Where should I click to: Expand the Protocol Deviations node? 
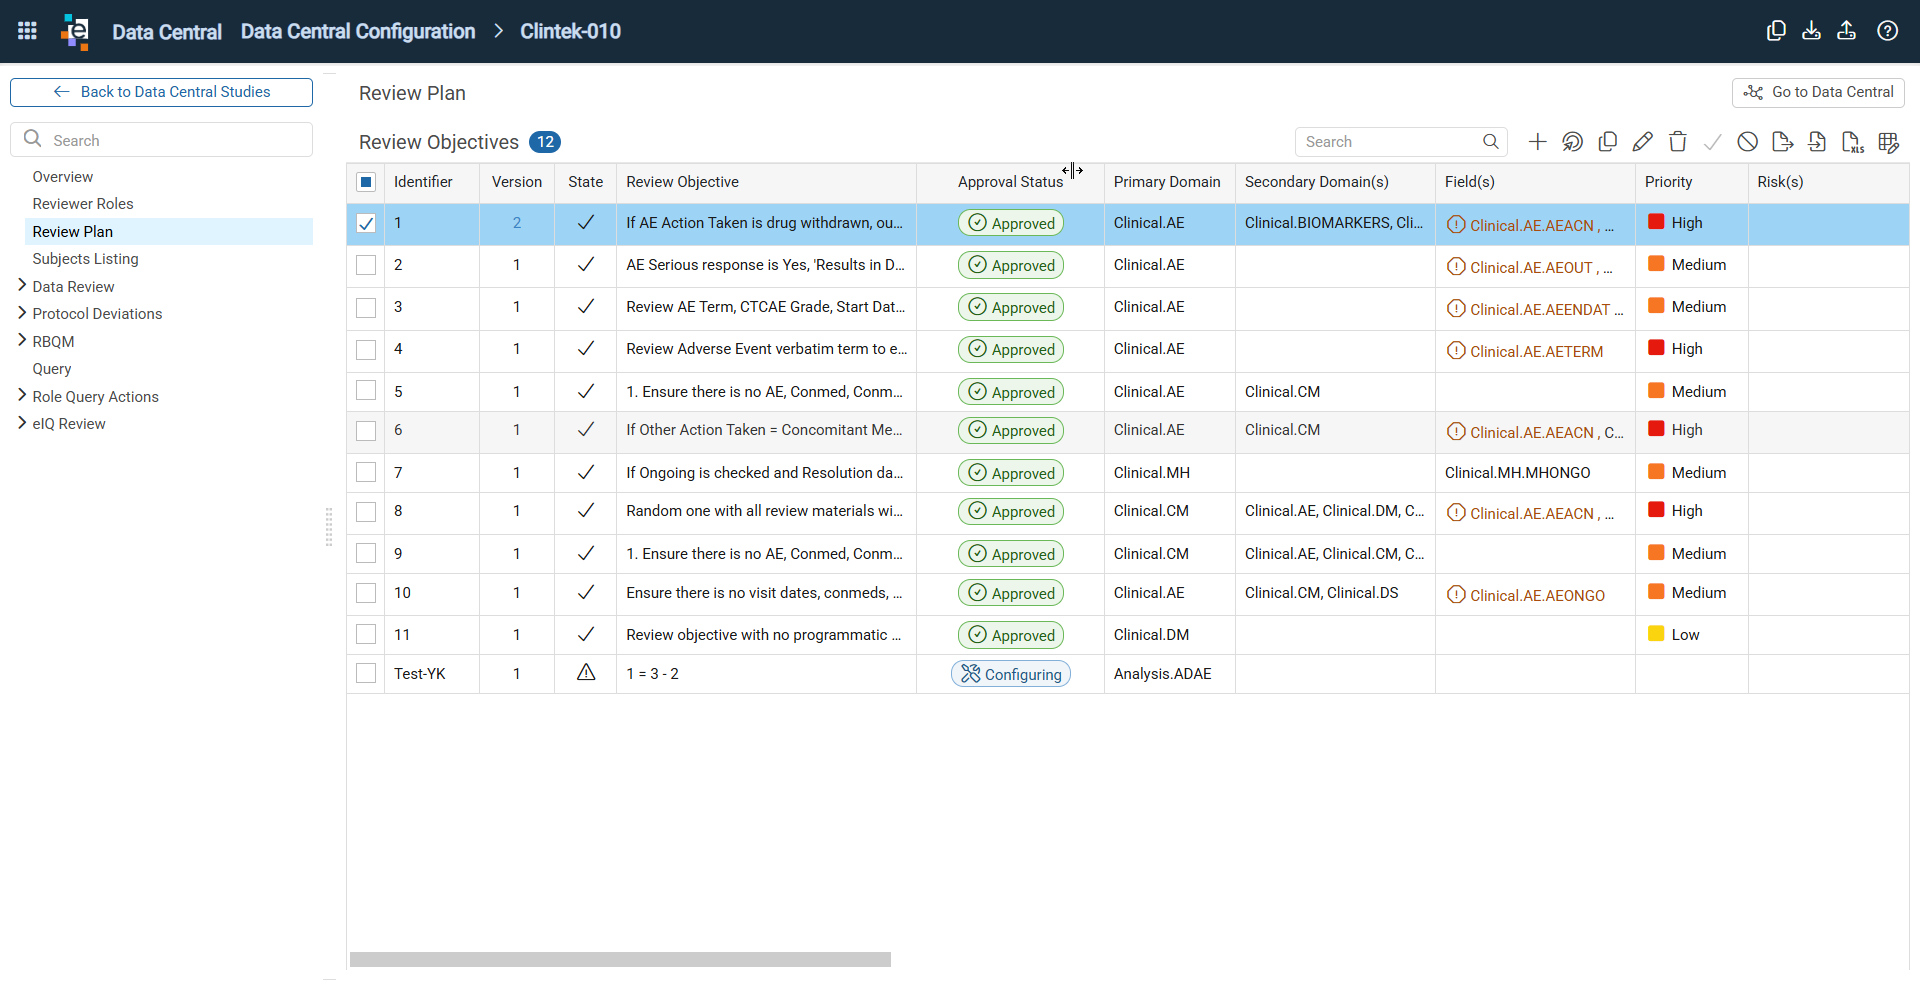[22, 313]
